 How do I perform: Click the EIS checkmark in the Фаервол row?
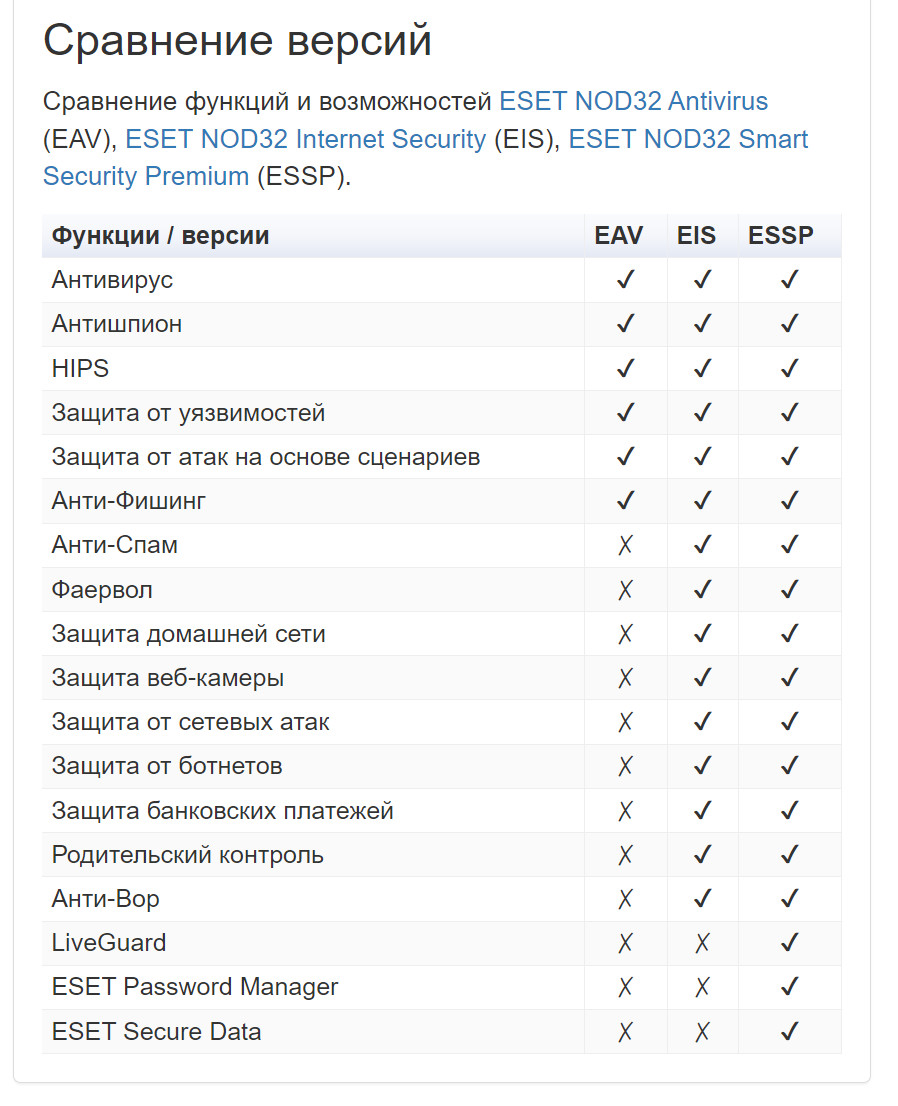click(x=702, y=590)
